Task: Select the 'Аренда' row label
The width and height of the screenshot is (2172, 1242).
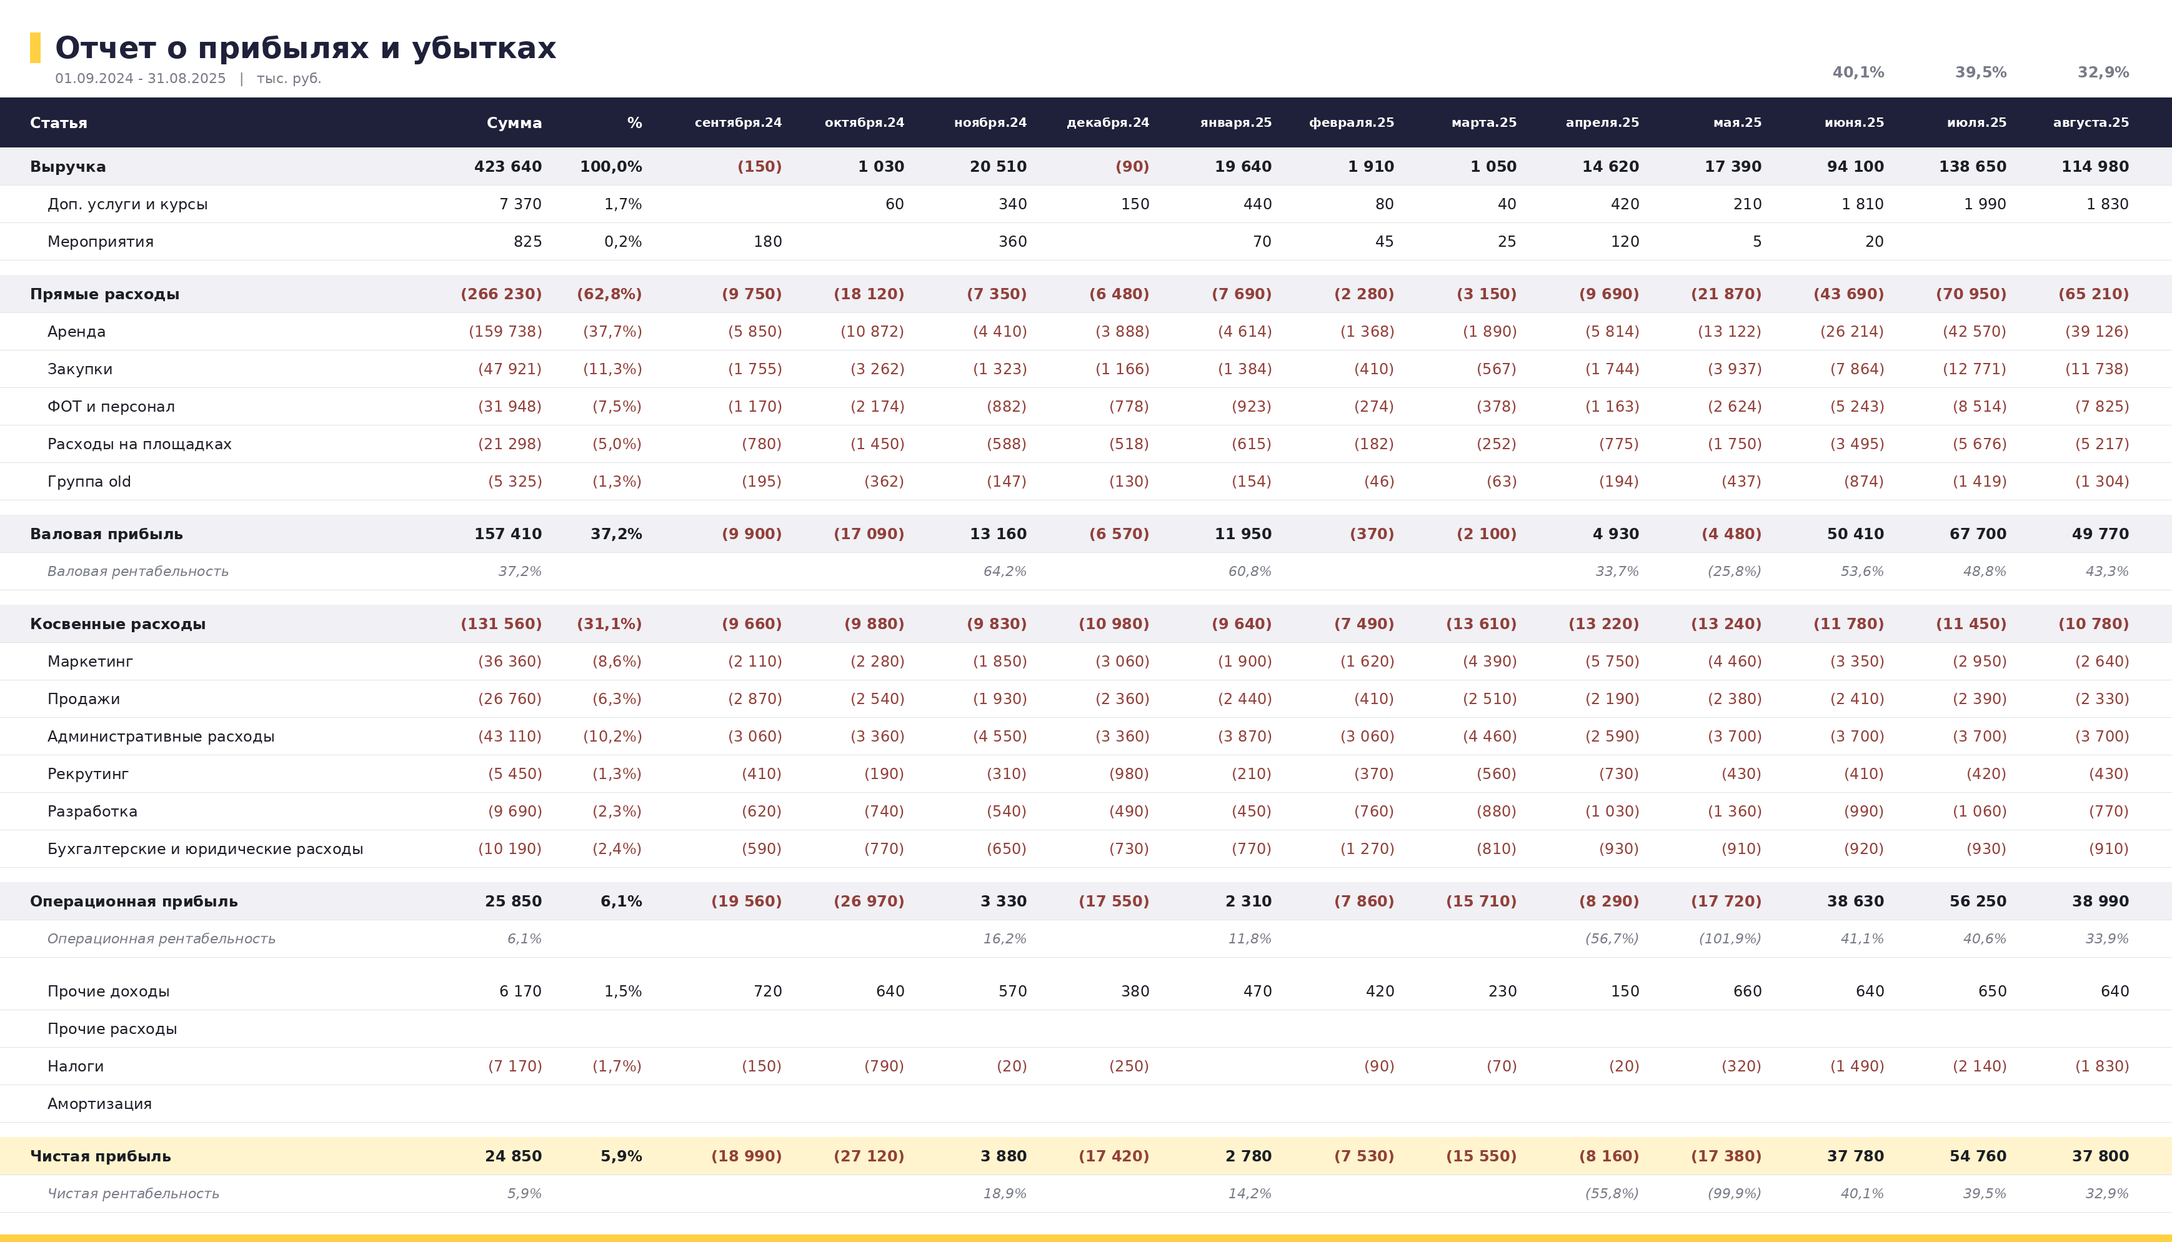Action: click(x=77, y=332)
